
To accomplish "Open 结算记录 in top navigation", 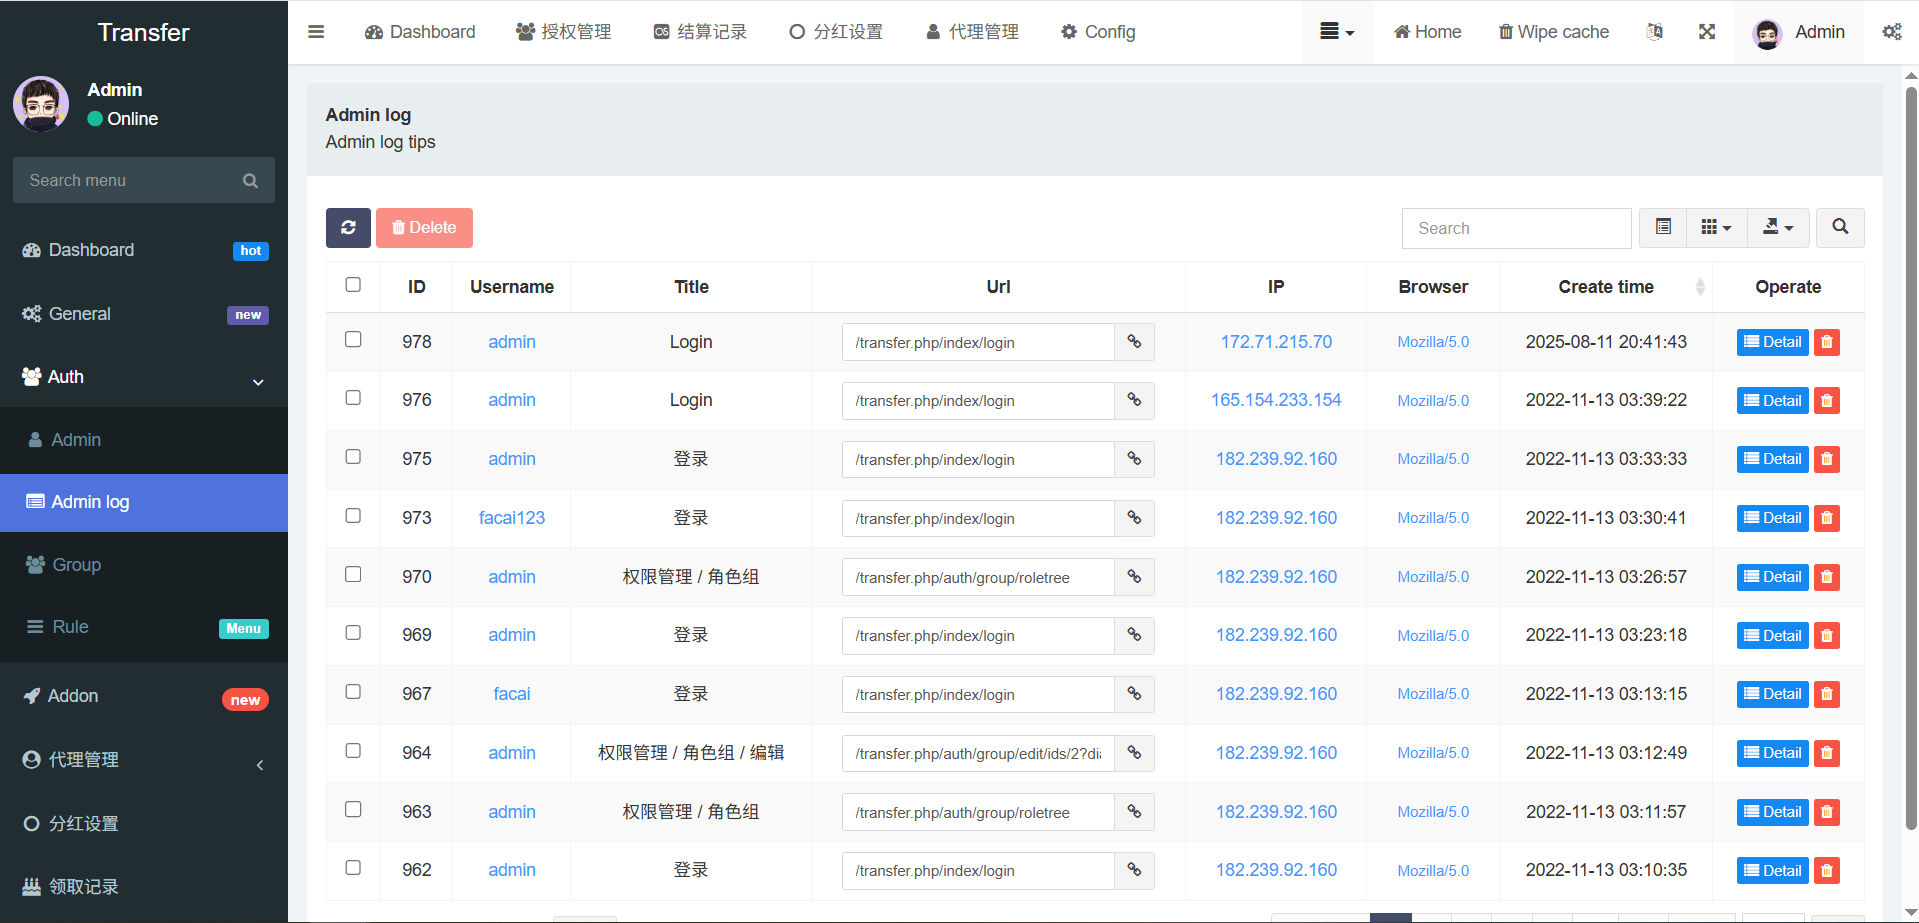I will pyautogui.click(x=700, y=32).
